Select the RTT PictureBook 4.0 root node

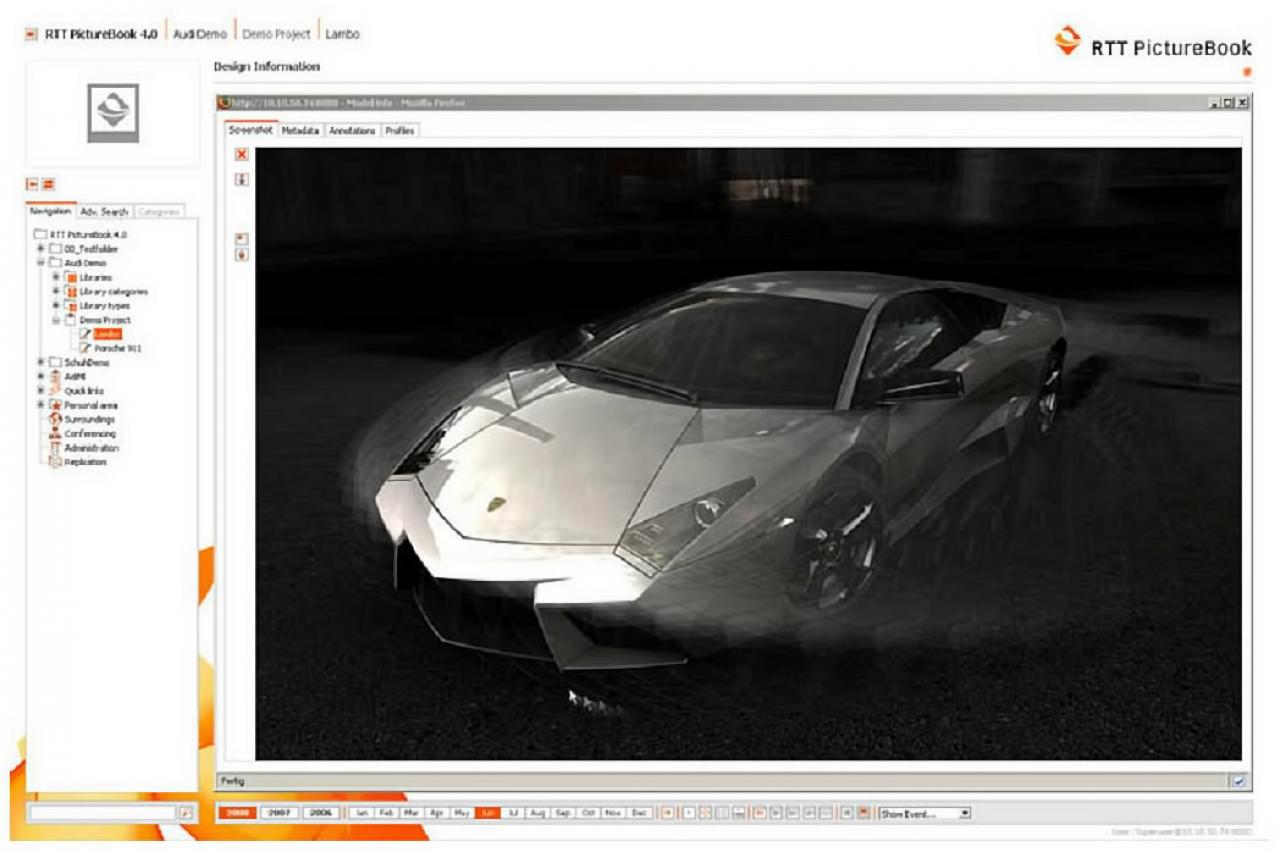pos(89,235)
